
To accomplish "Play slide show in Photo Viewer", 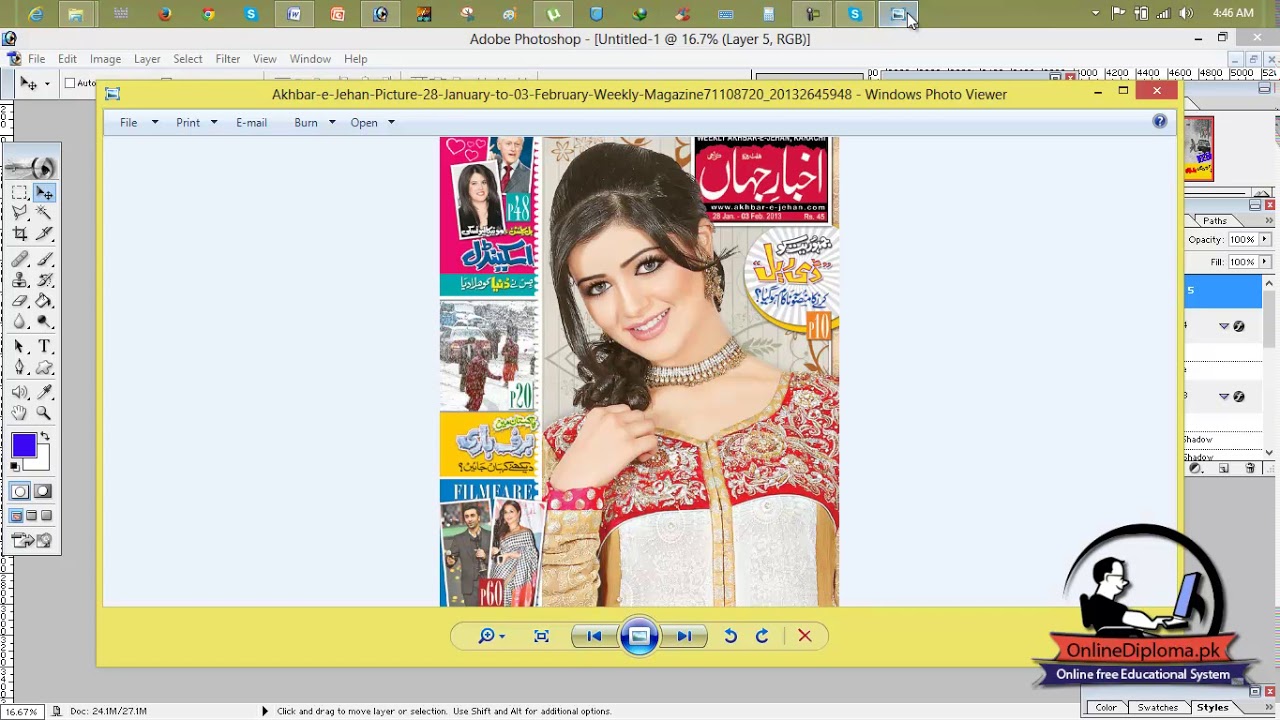I will (x=639, y=636).
